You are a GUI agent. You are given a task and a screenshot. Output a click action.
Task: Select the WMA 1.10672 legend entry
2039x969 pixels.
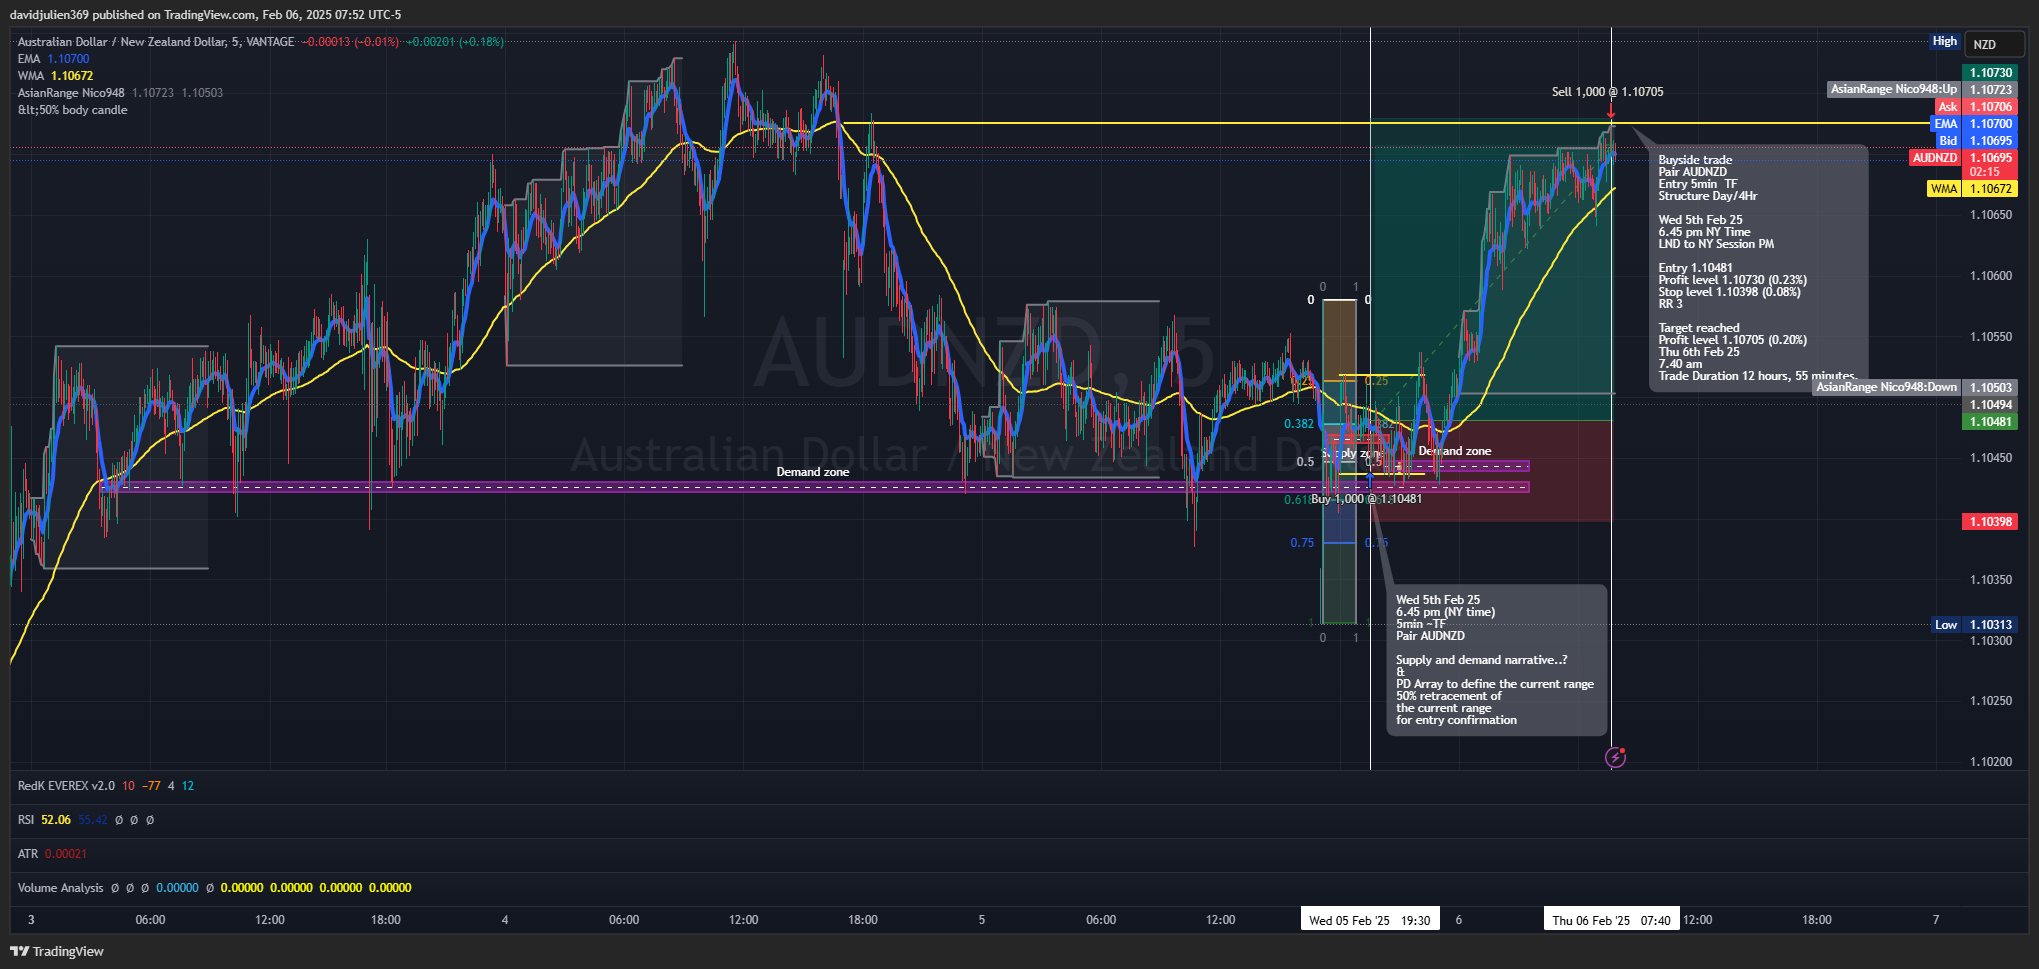(55, 76)
